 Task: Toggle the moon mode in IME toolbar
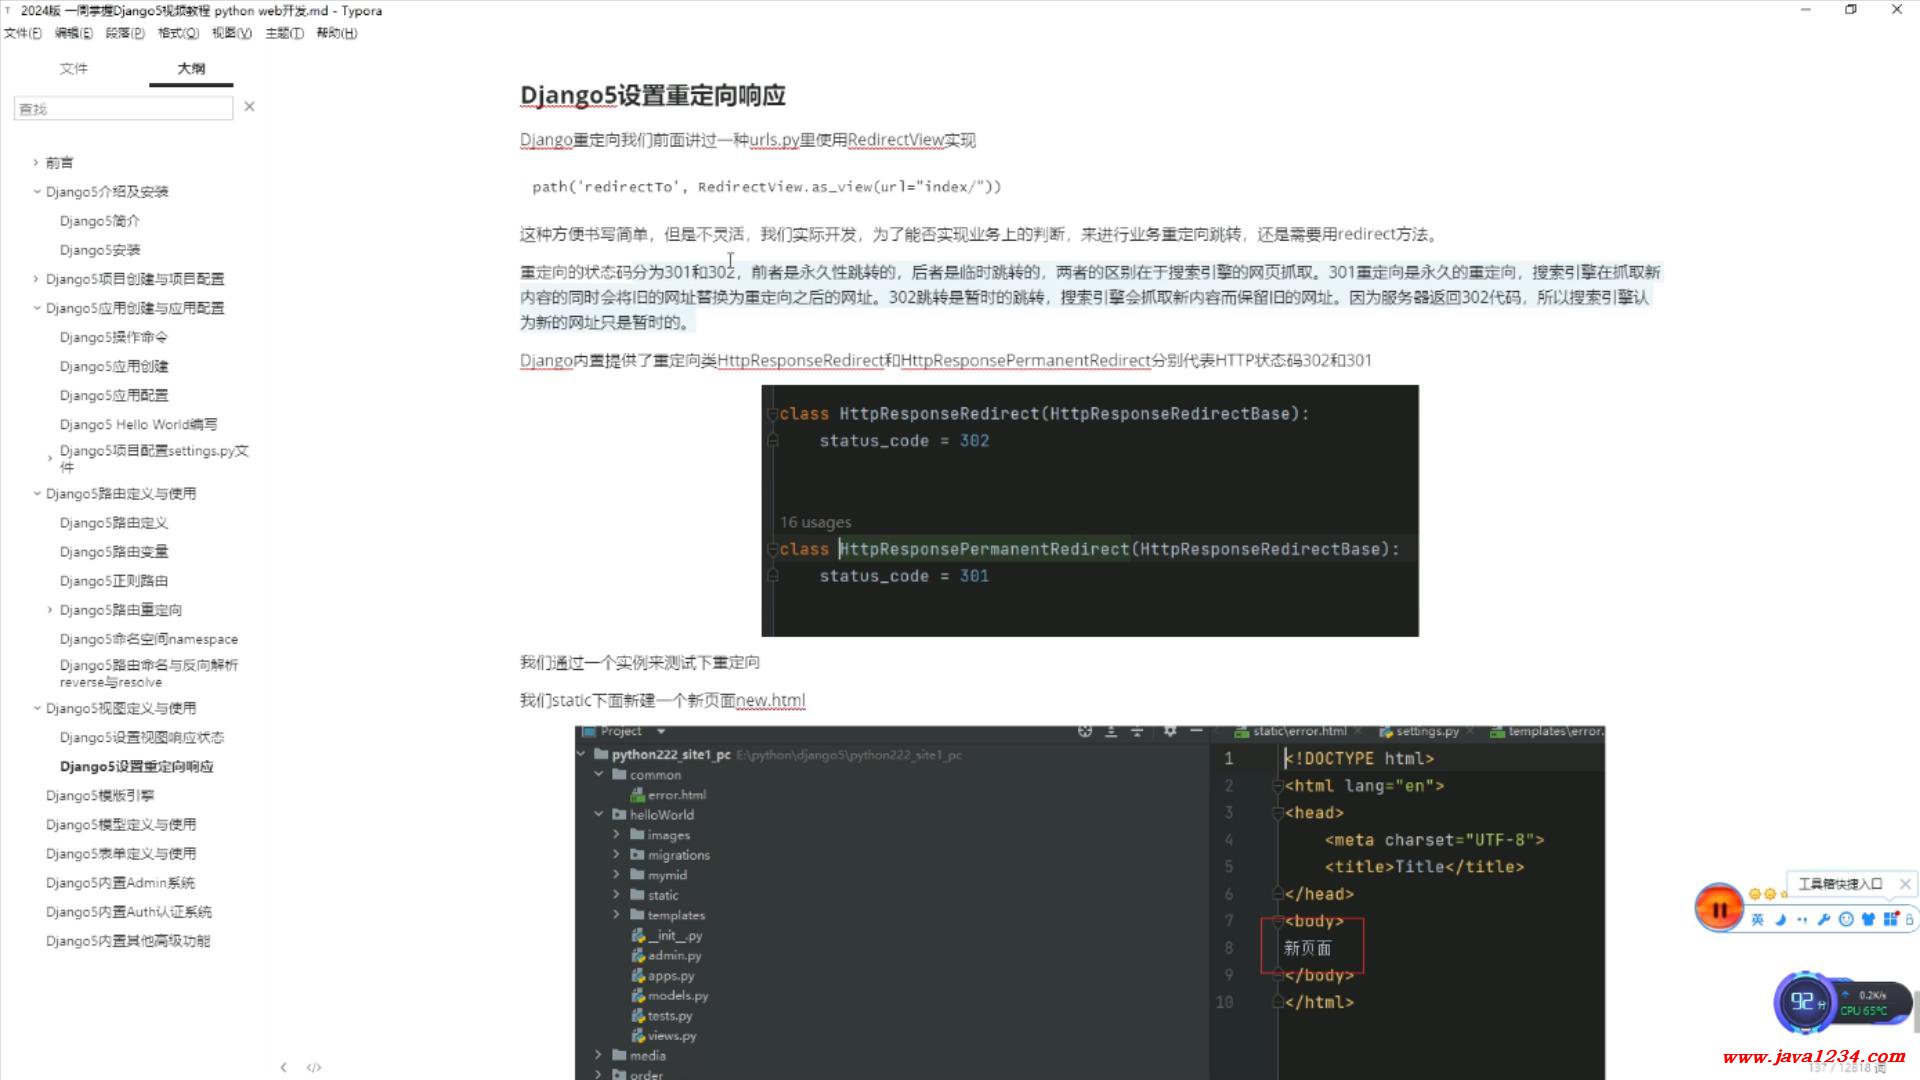1780,920
